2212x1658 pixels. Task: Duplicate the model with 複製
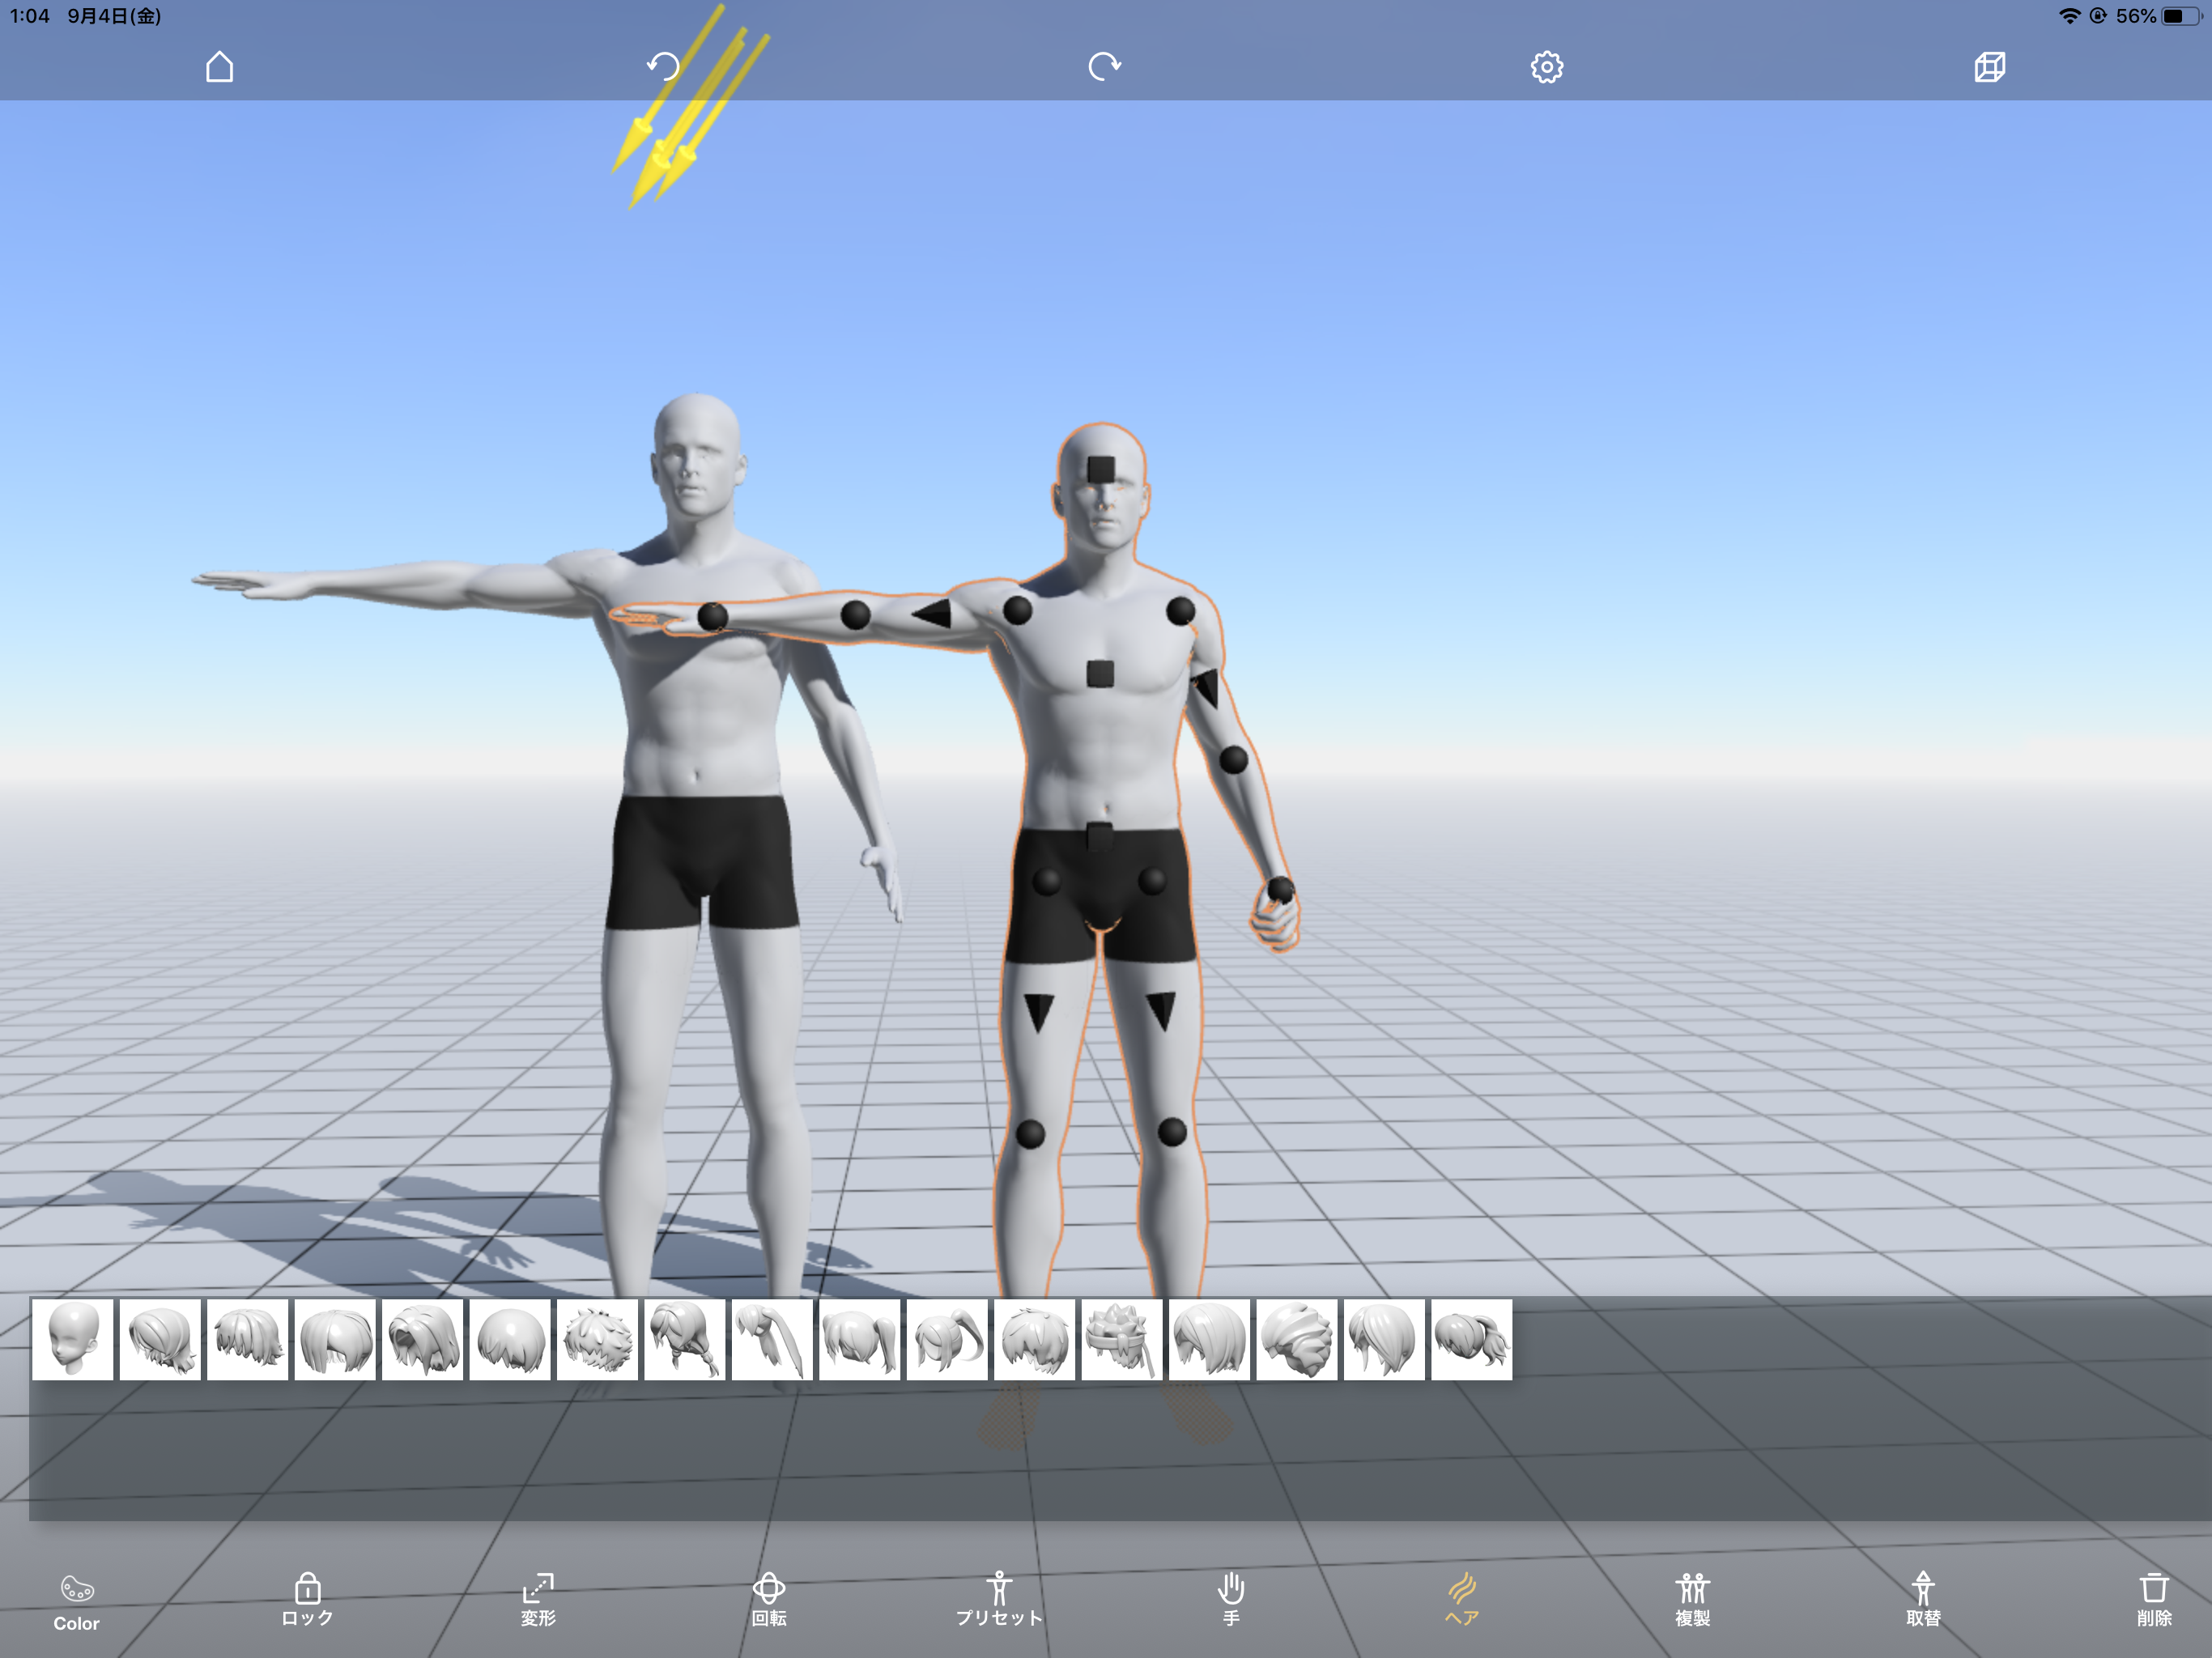[x=1692, y=1600]
